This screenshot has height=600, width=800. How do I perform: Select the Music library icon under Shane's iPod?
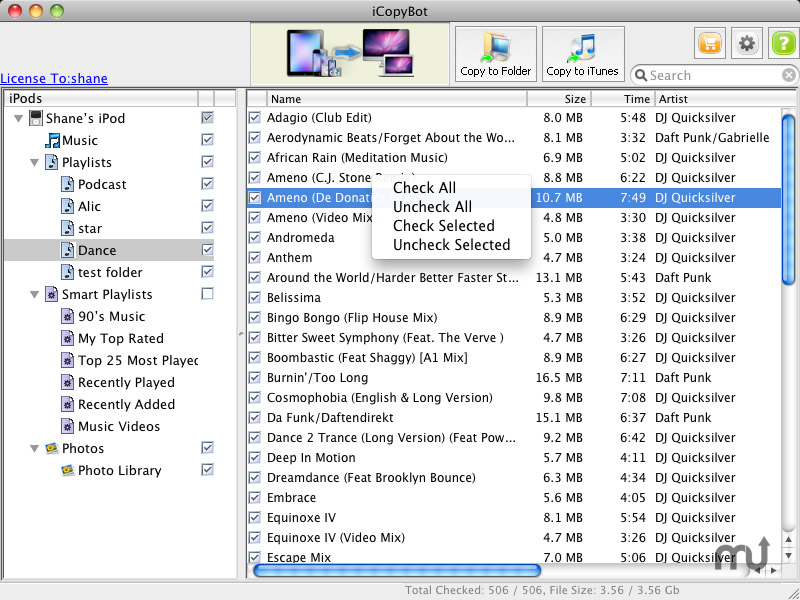[53, 140]
